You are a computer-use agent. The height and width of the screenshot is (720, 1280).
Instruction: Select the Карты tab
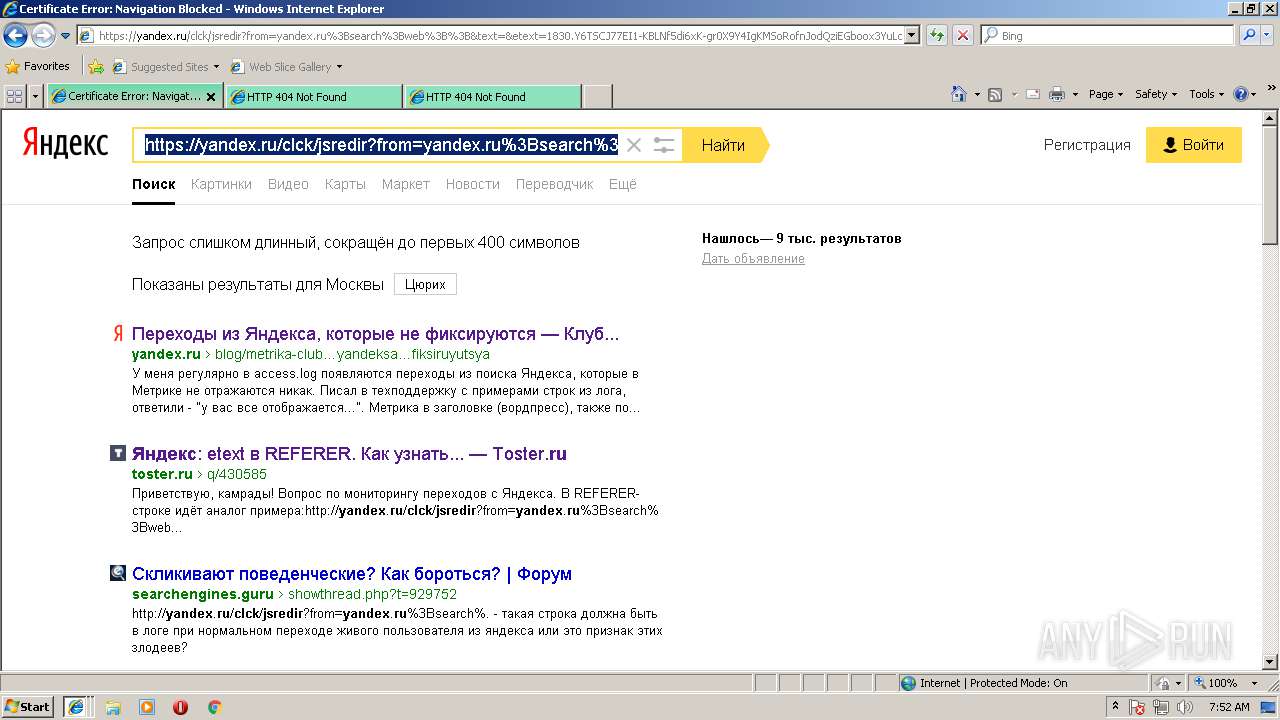tap(345, 184)
